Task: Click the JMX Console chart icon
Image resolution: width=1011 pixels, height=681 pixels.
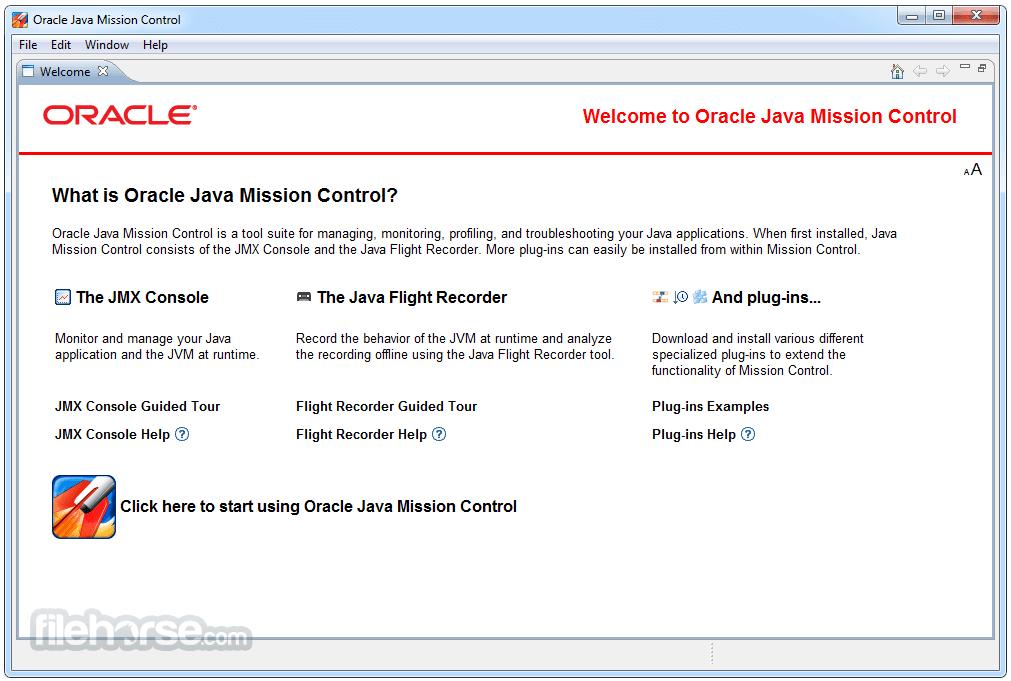Action: (62, 296)
